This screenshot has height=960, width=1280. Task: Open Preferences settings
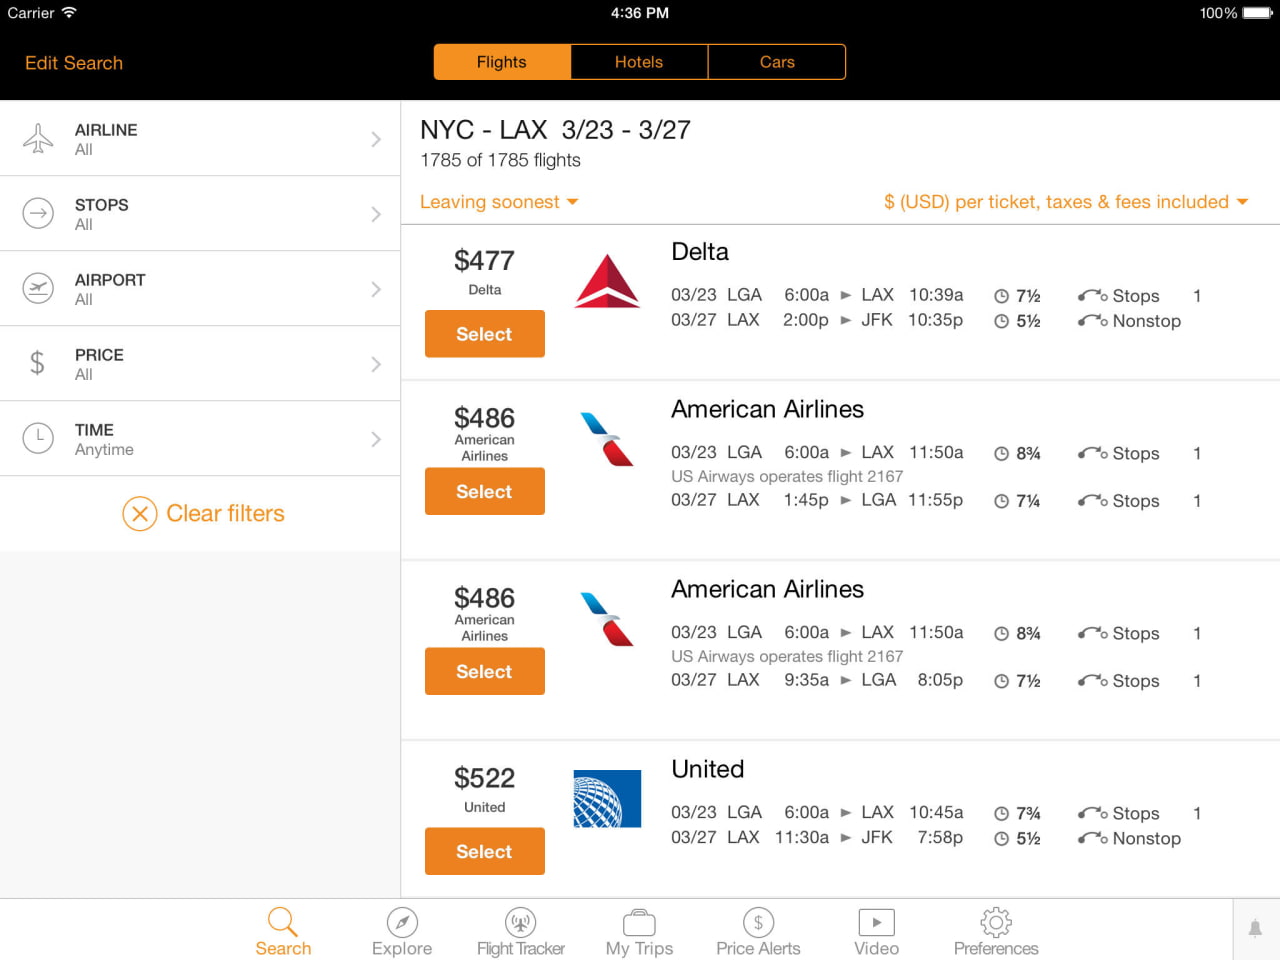coord(995,930)
